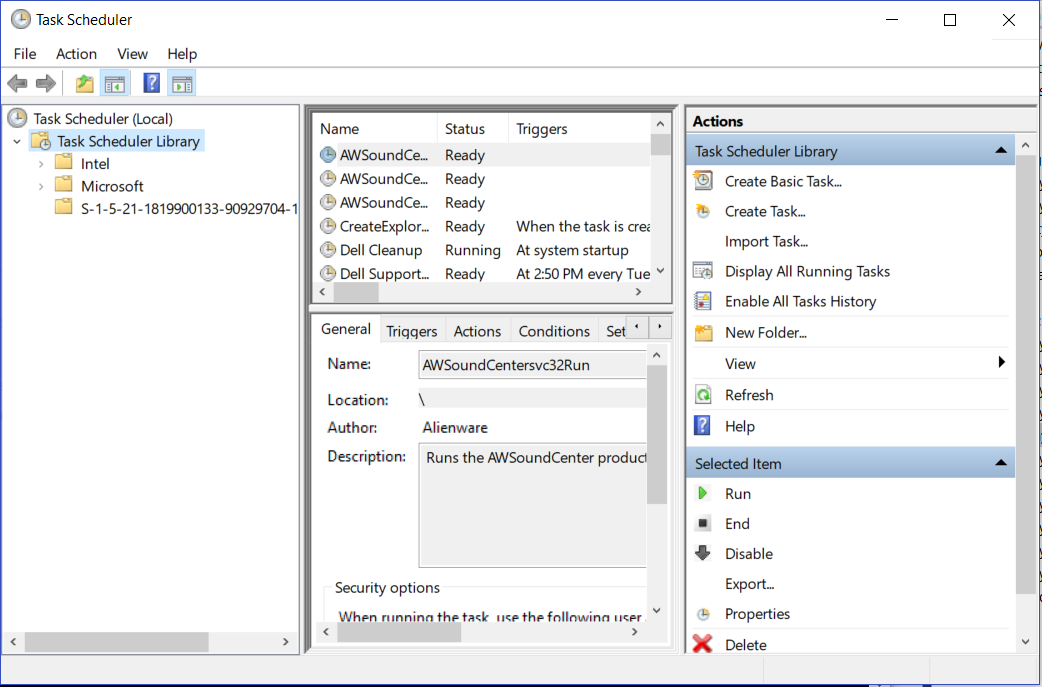
Task: Refresh the Task Scheduler Library
Action: [x=748, y=395]
